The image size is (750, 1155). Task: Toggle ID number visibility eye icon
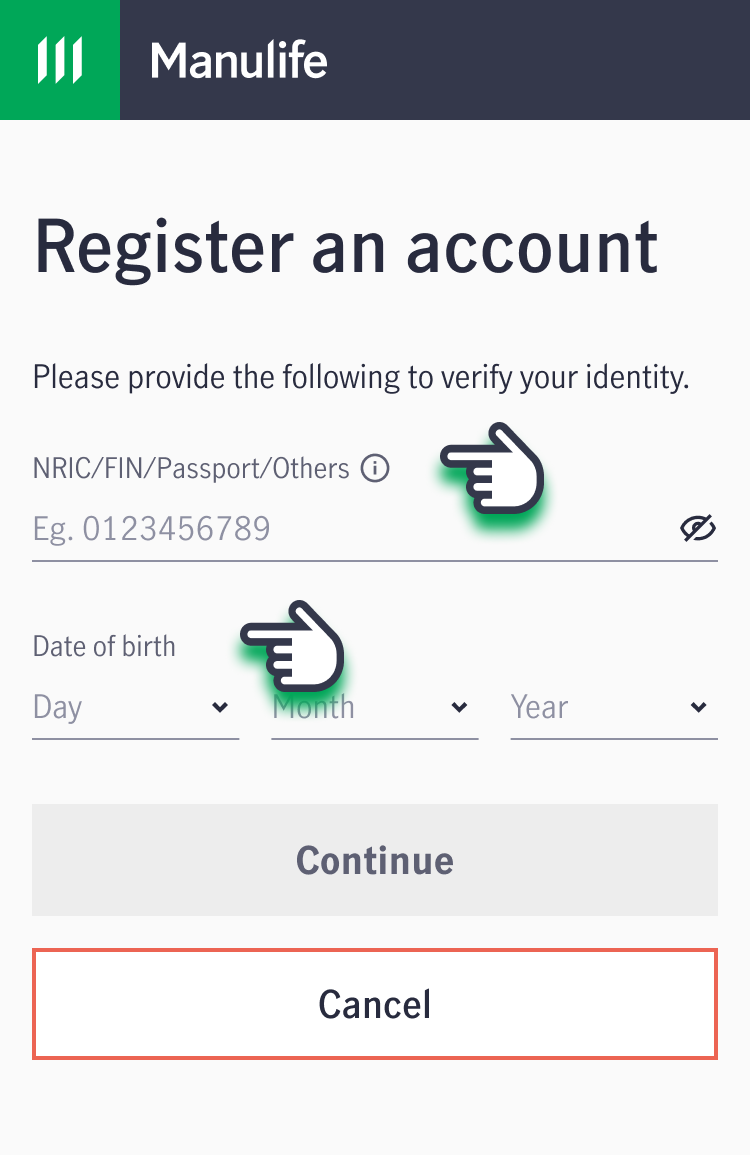(x=698, y=528)
